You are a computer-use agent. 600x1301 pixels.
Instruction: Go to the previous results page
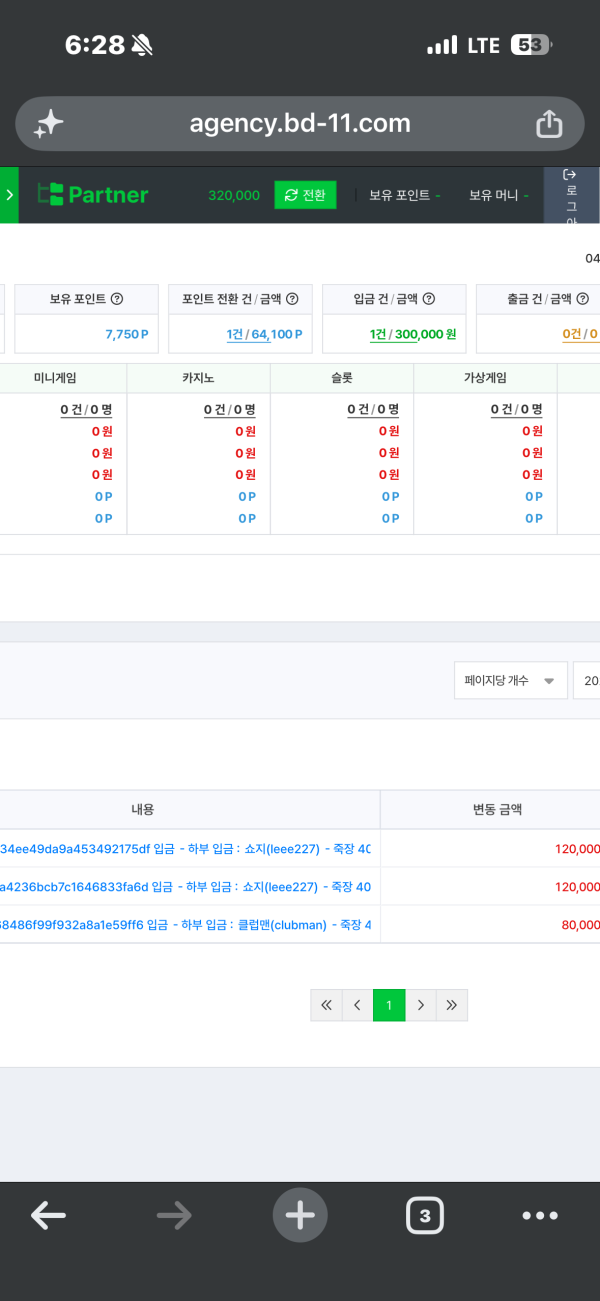[357, 1005]
